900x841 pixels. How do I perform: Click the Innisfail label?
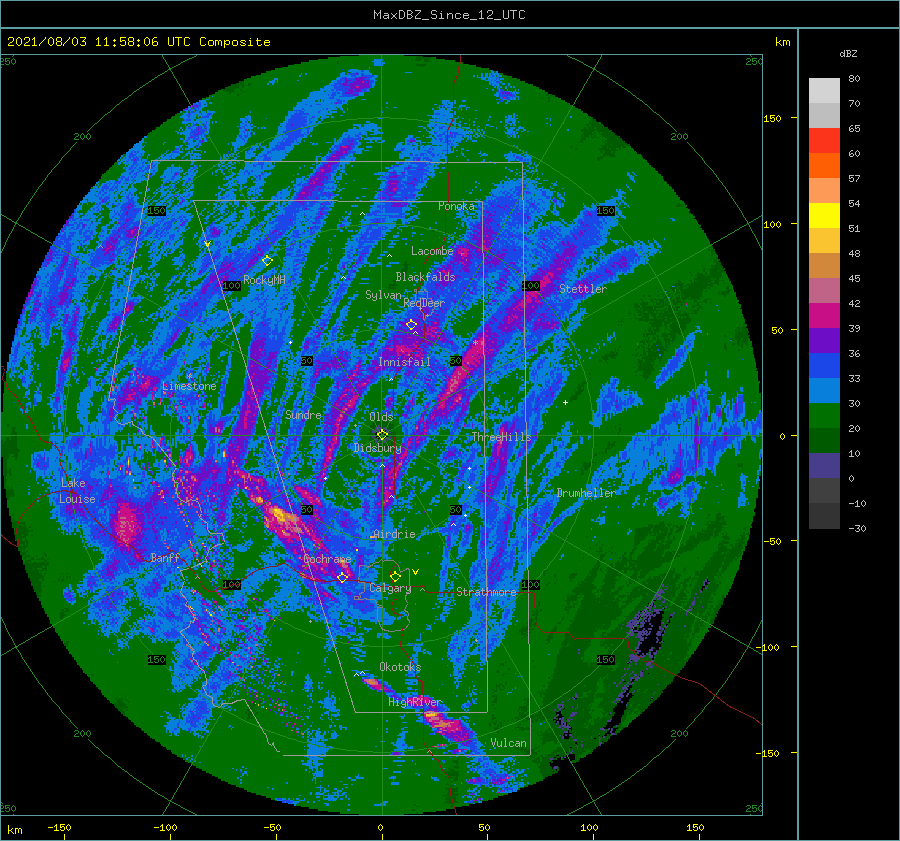pyautogui.click(x=404, y=362)
